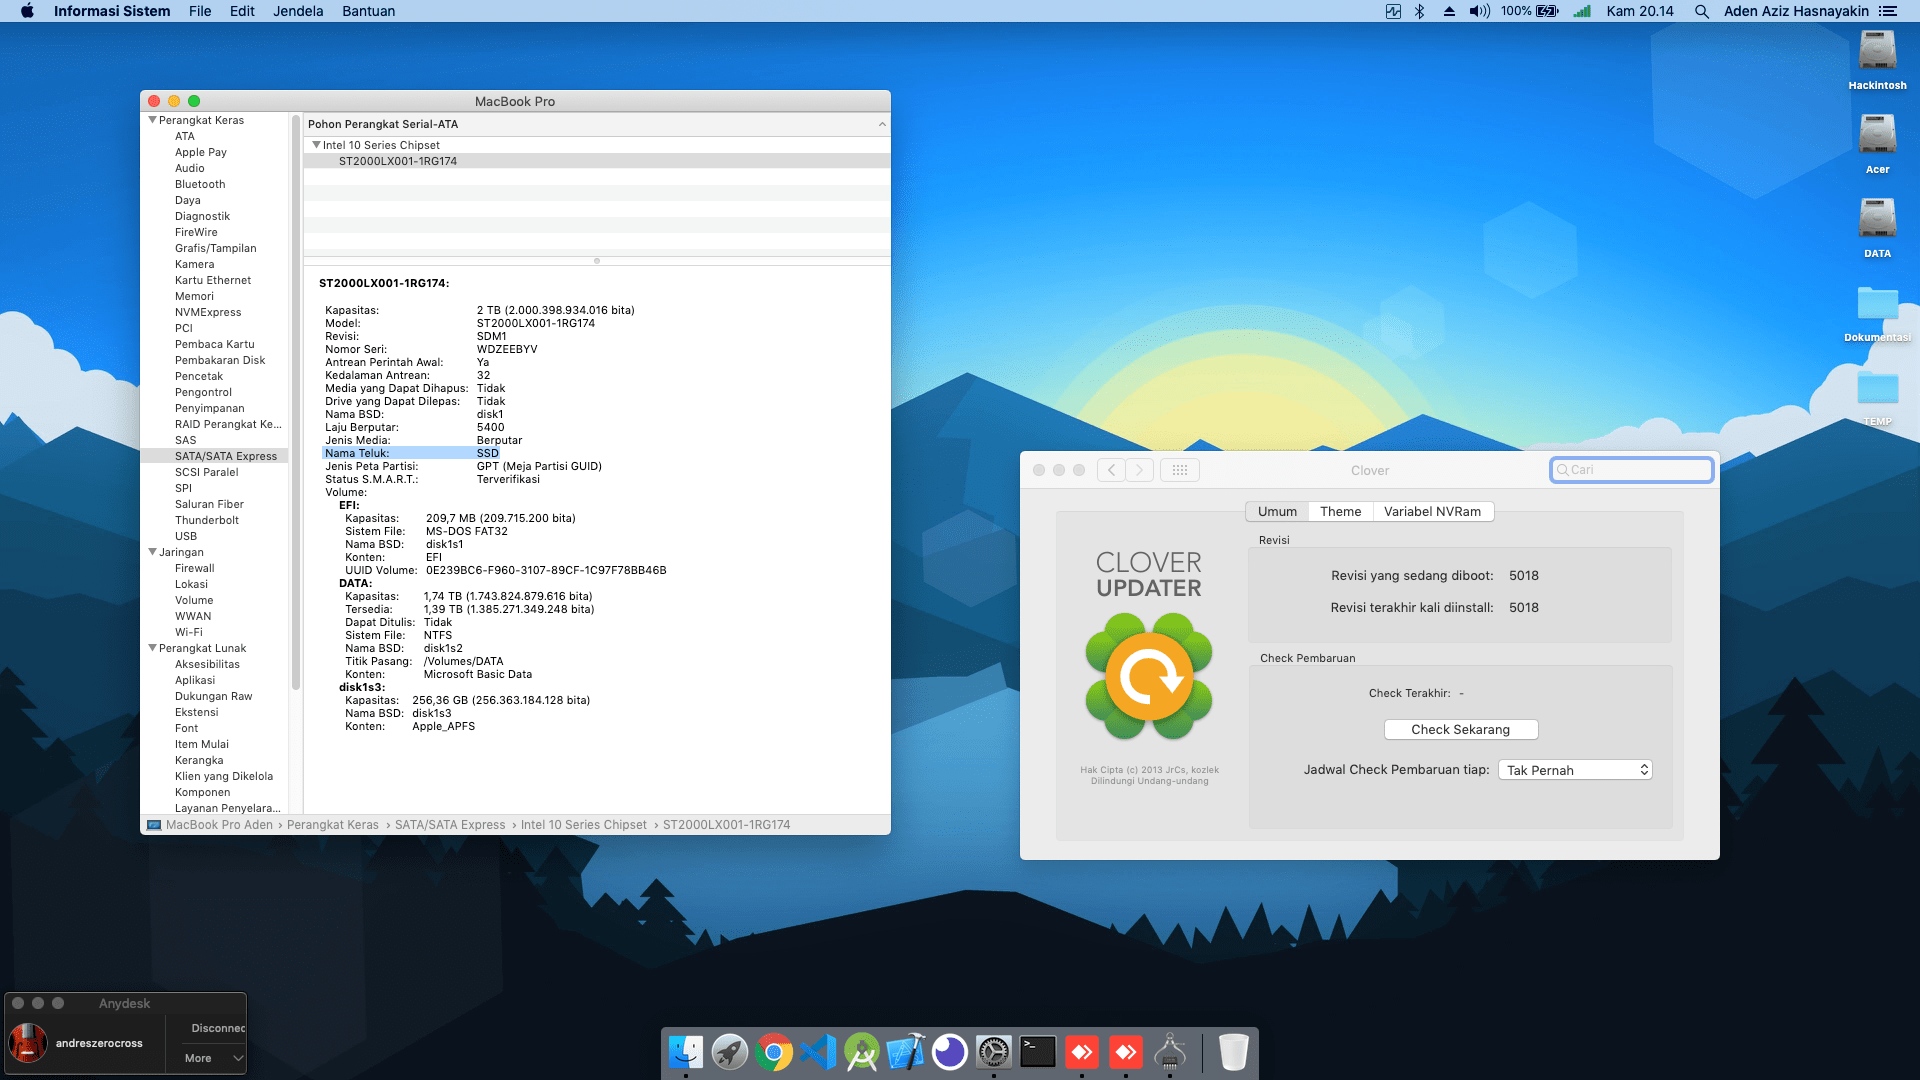
Task: Click the Cari search field in Clover
Action: (x=1632, y=470)
